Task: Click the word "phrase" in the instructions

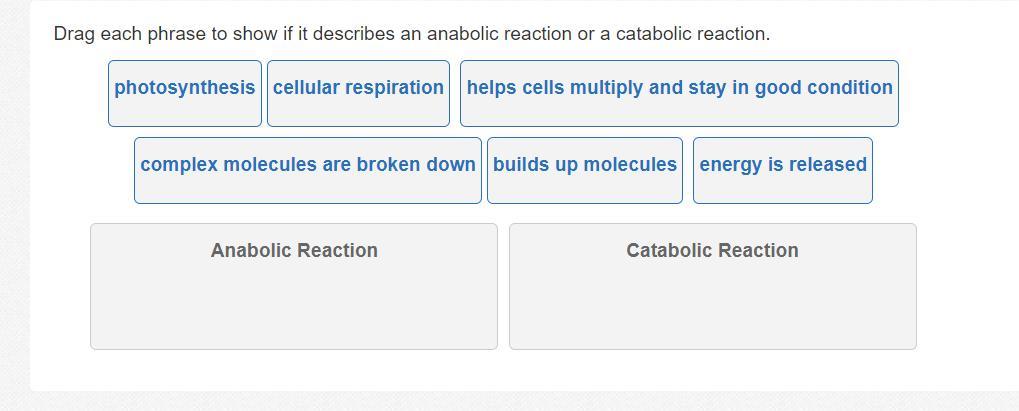Action: pos(176,34)
